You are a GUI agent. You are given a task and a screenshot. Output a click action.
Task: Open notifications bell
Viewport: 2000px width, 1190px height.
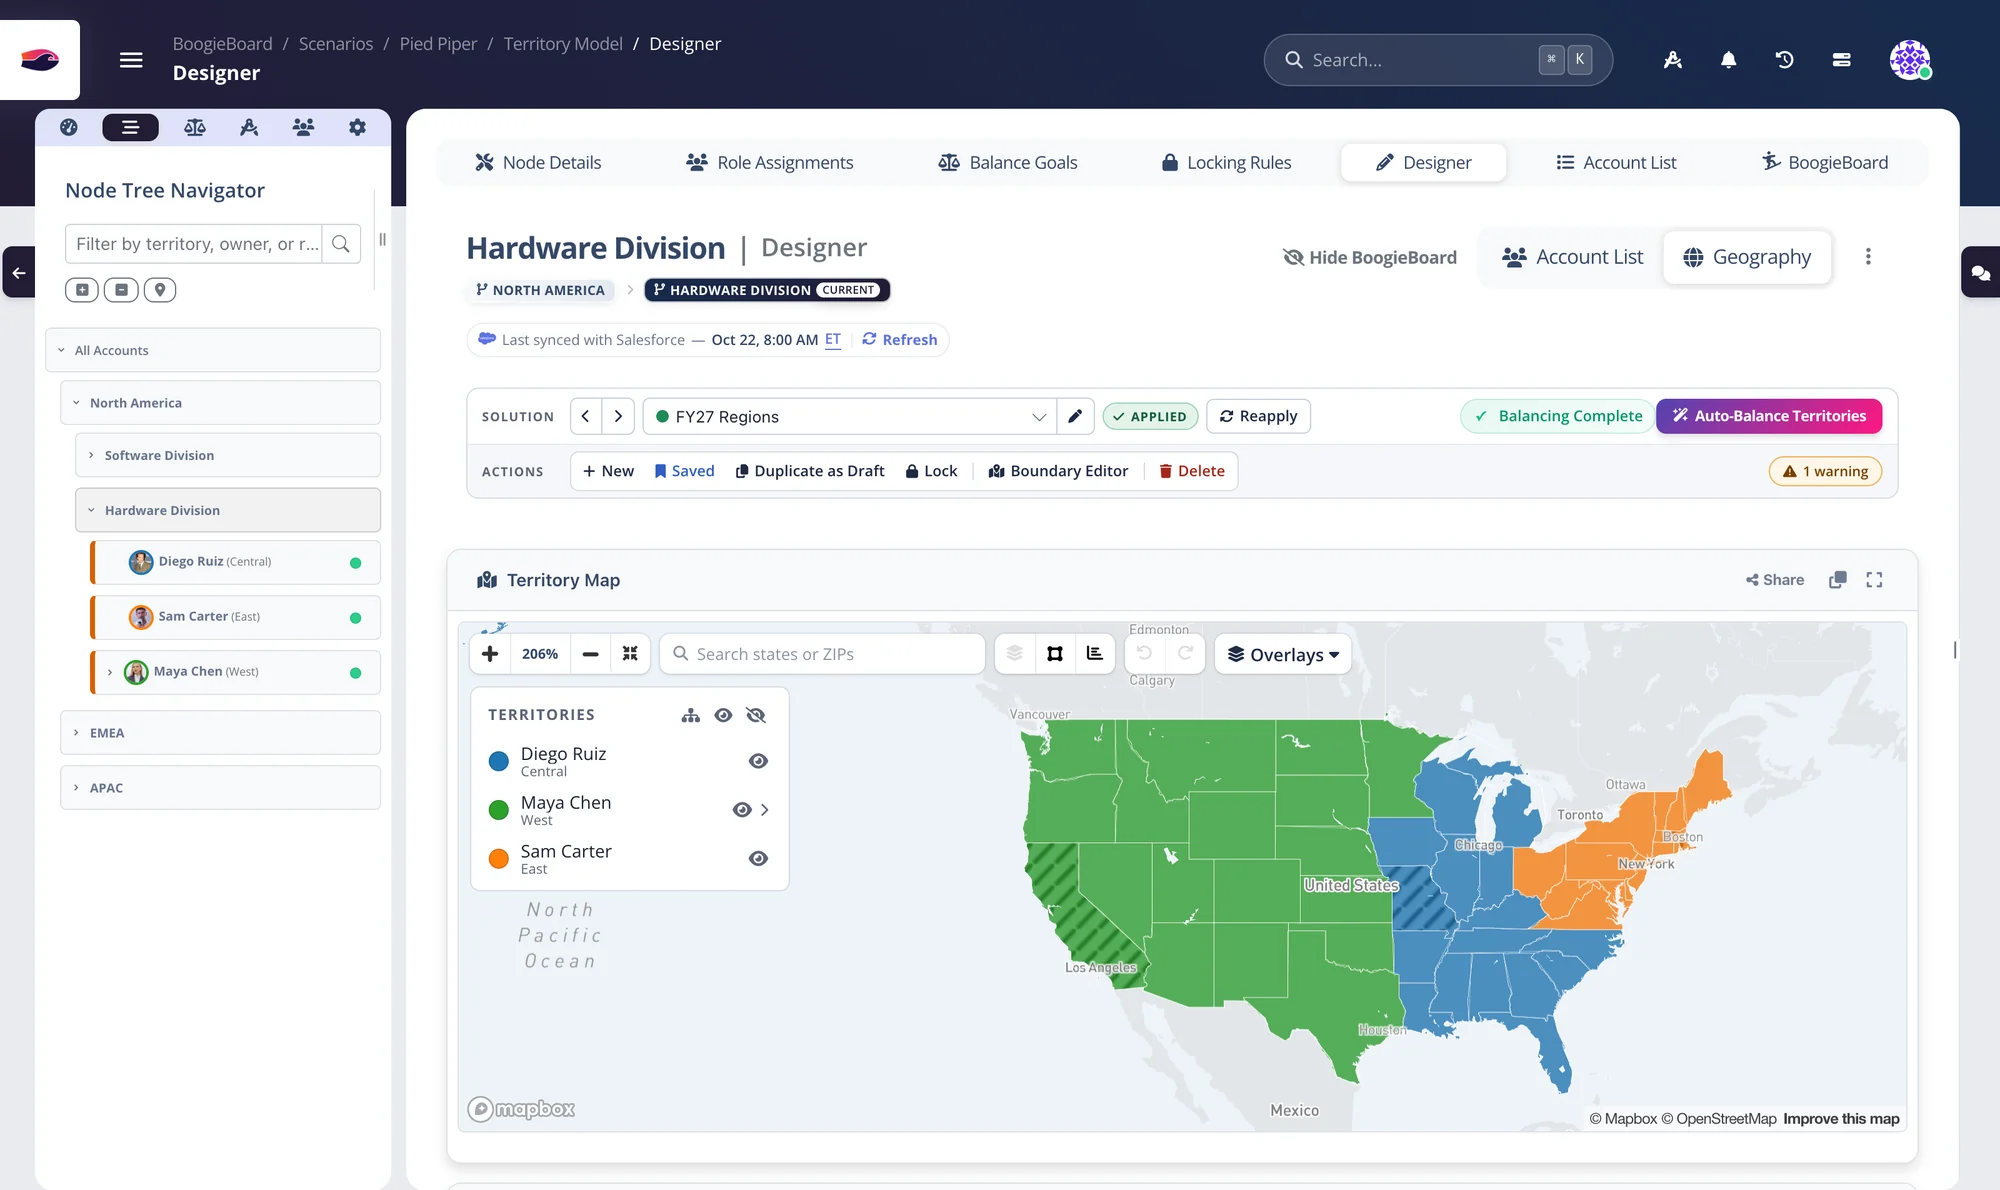pyautogui.click(x=1728, y=60)
